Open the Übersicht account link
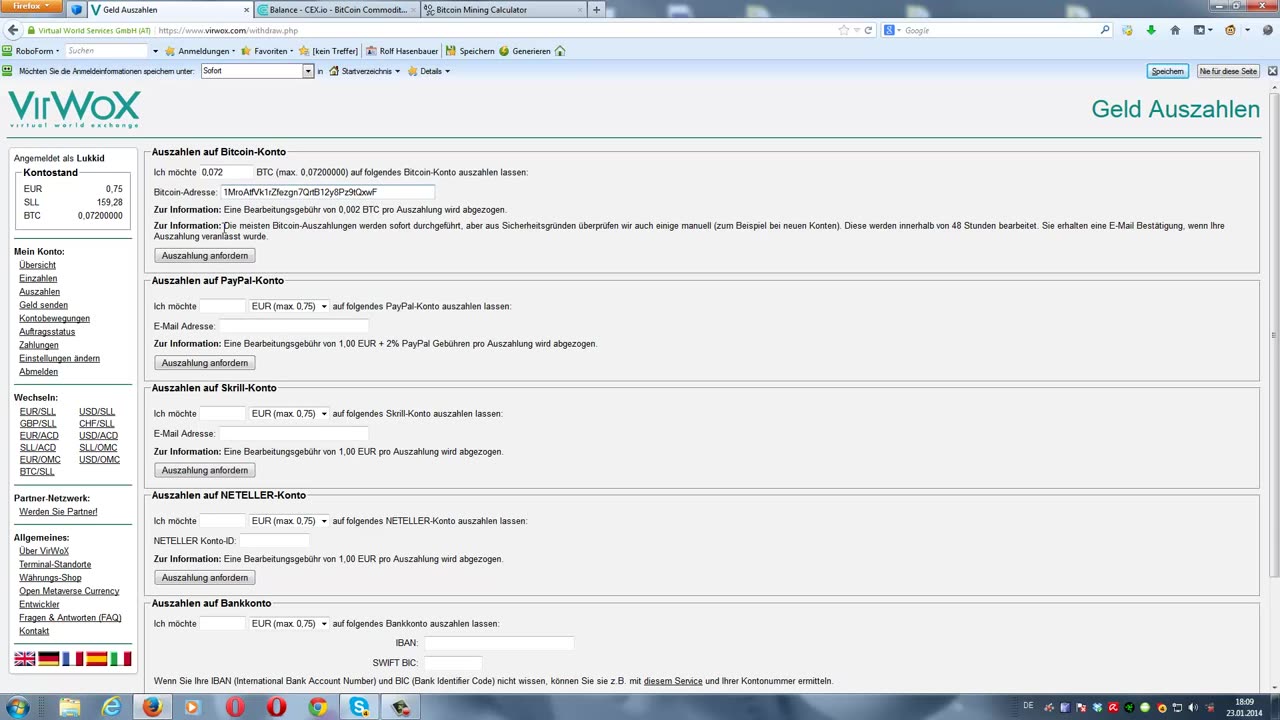 [38, 265]
